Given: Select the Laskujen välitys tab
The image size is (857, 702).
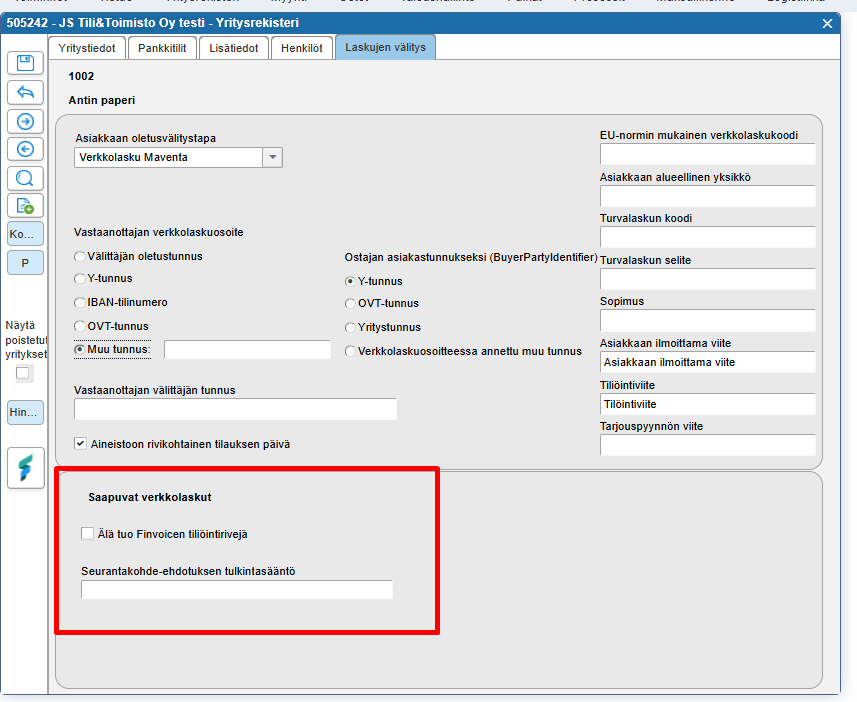Looking at the screenshot, I should 385,47.
